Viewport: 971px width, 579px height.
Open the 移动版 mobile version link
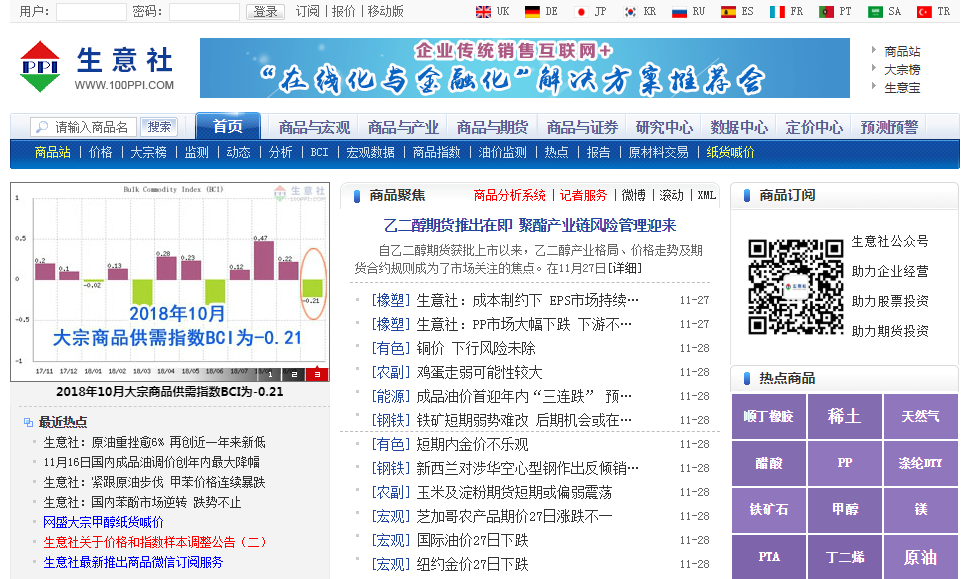pos(386,11)
